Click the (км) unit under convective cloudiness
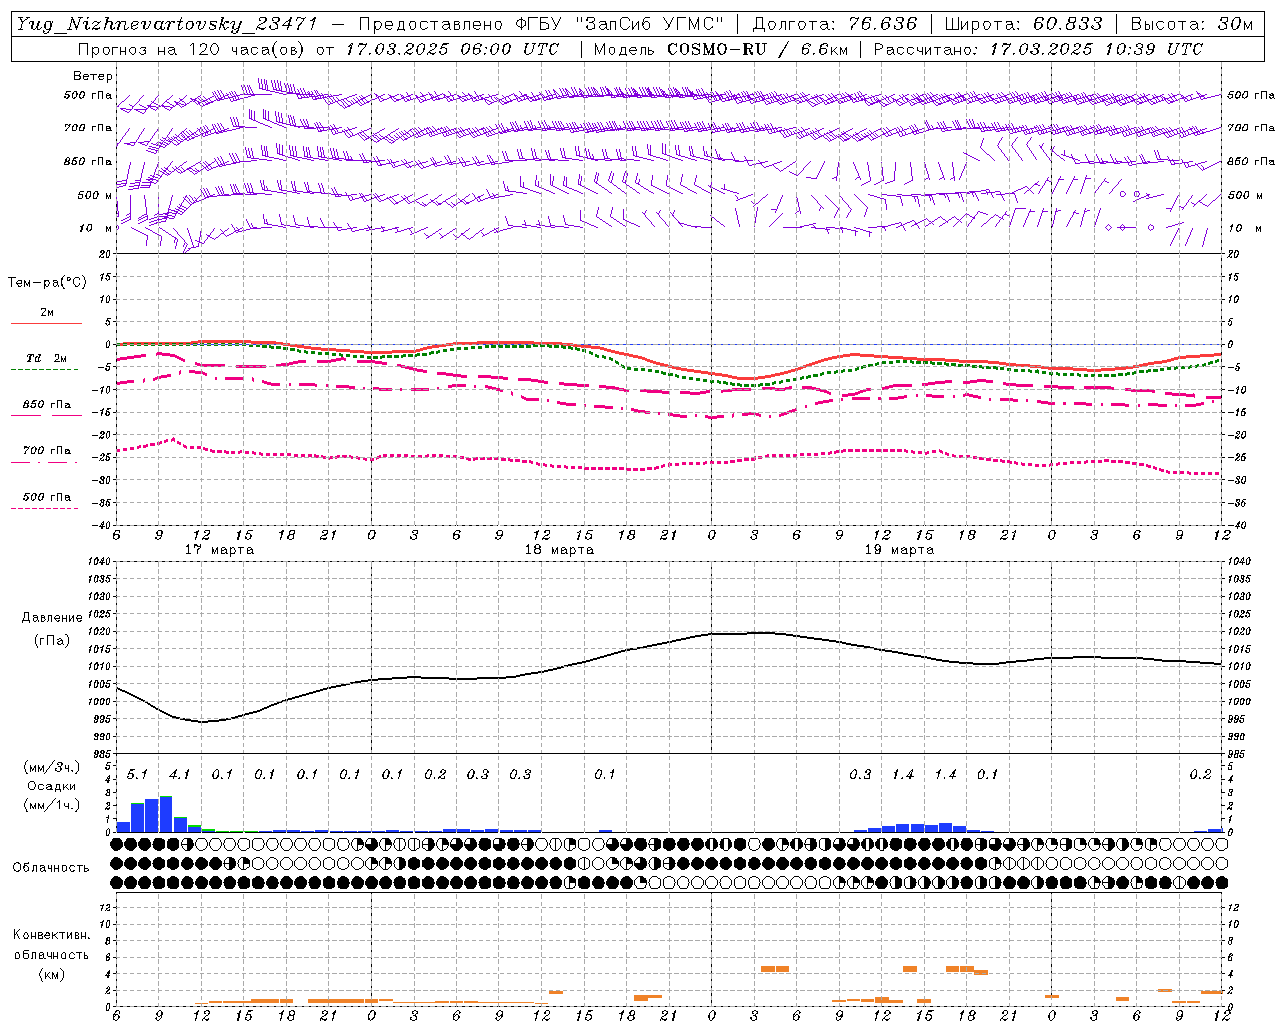The height and width of the screenshot is (1024, 1280). coord(52,974)
